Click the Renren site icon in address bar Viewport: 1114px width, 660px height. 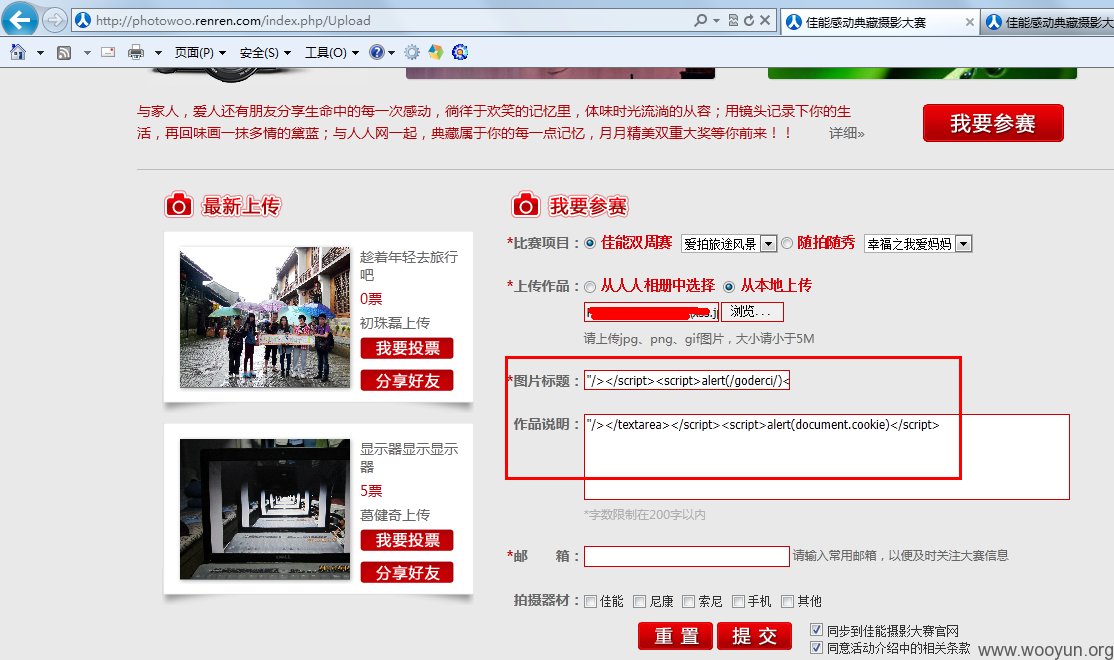tap(83, 21)
